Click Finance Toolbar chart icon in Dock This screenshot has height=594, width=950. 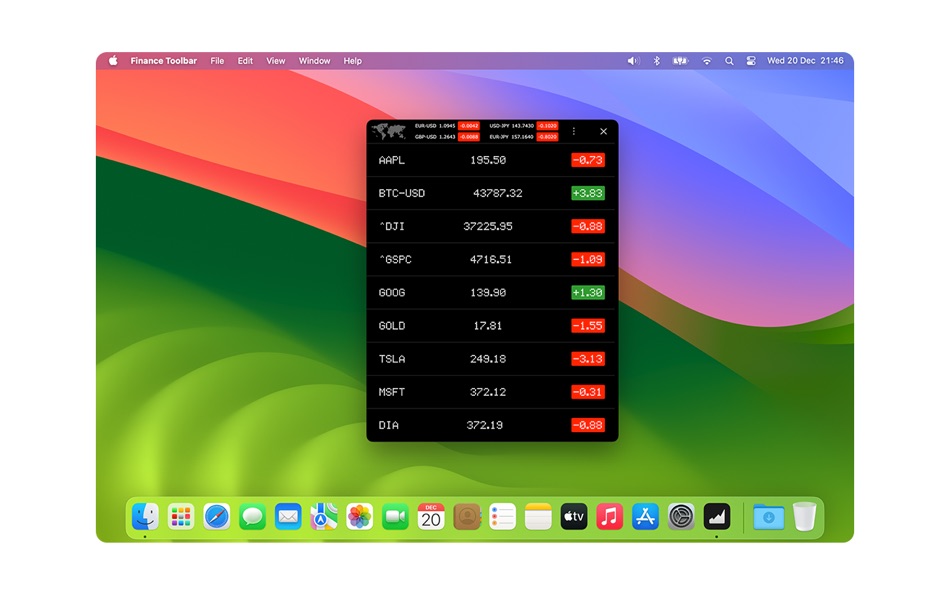pos(717,517)
